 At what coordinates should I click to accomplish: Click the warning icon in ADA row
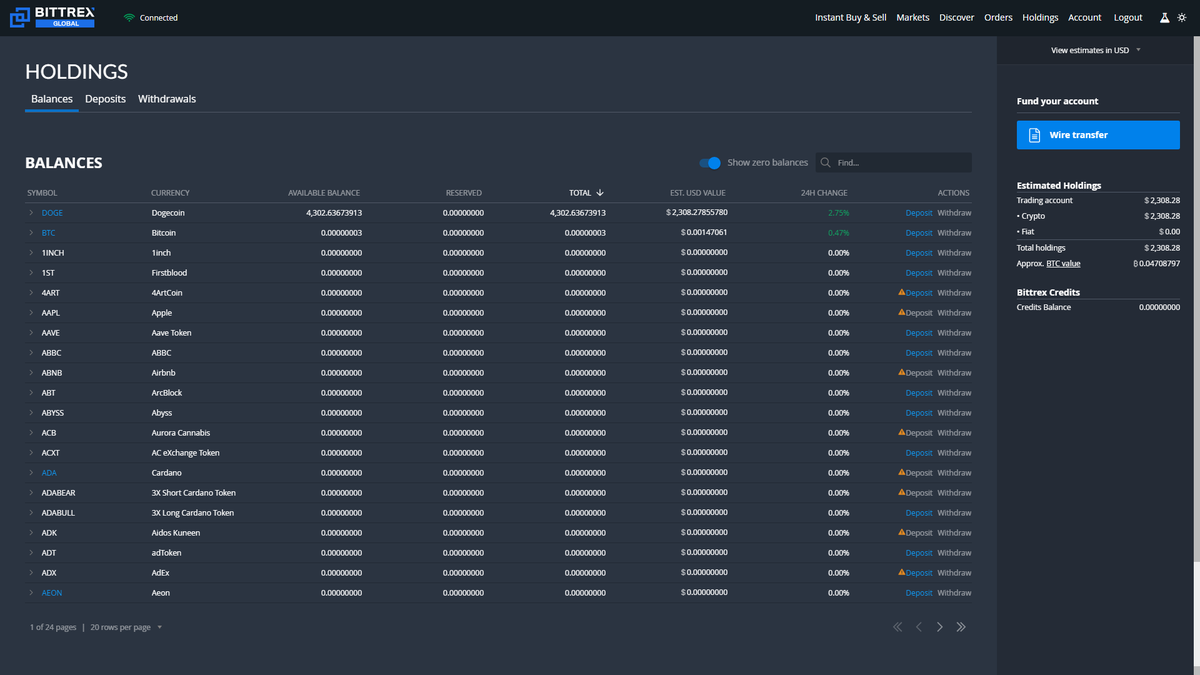[901, 472]
